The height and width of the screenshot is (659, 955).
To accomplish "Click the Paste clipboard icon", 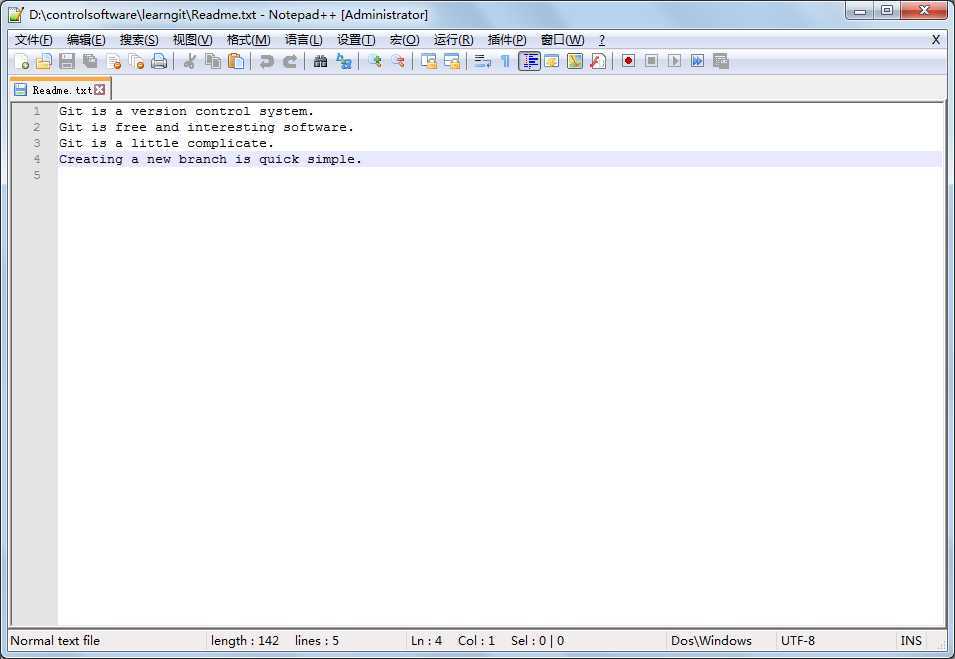I will point(236,61).
